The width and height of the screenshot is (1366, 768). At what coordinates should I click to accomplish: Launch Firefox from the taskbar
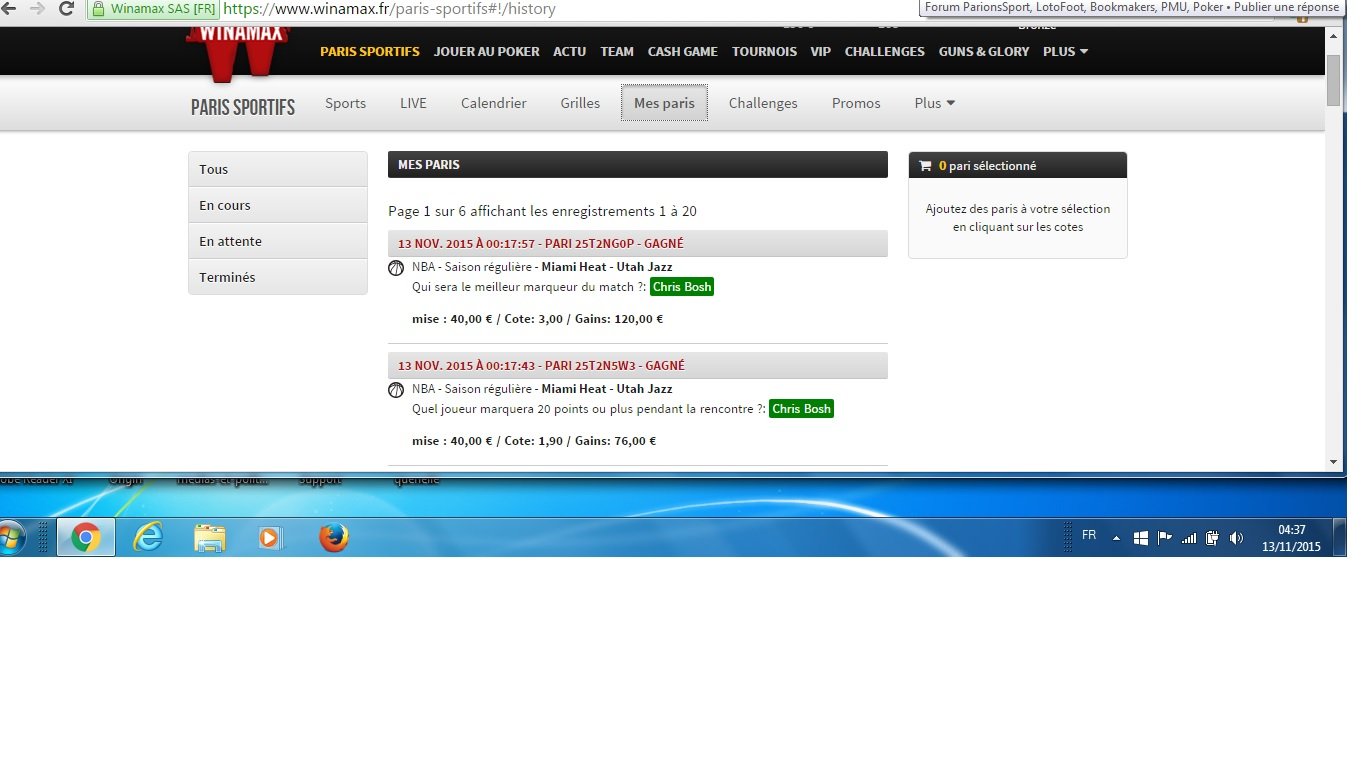334,538
